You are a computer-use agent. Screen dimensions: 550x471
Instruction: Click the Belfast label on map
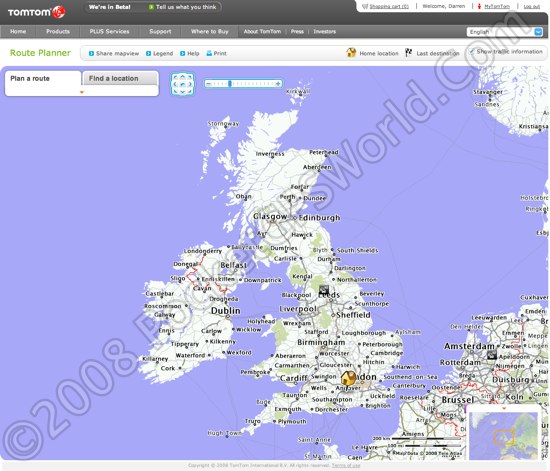234,265
